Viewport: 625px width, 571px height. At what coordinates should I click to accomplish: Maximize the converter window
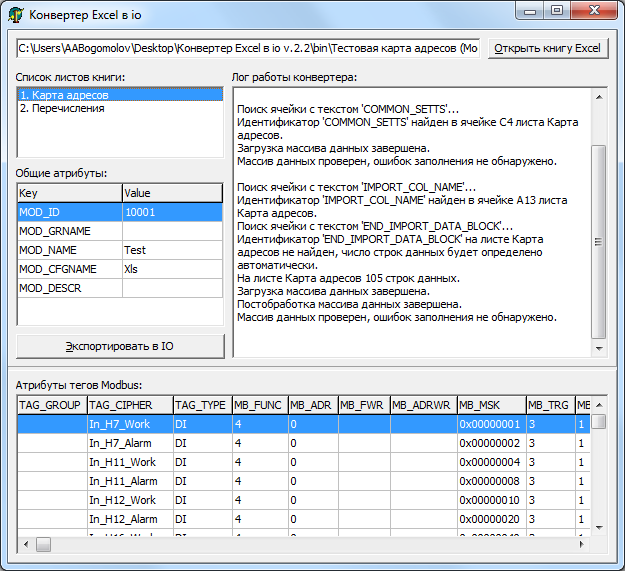point(556,11)
